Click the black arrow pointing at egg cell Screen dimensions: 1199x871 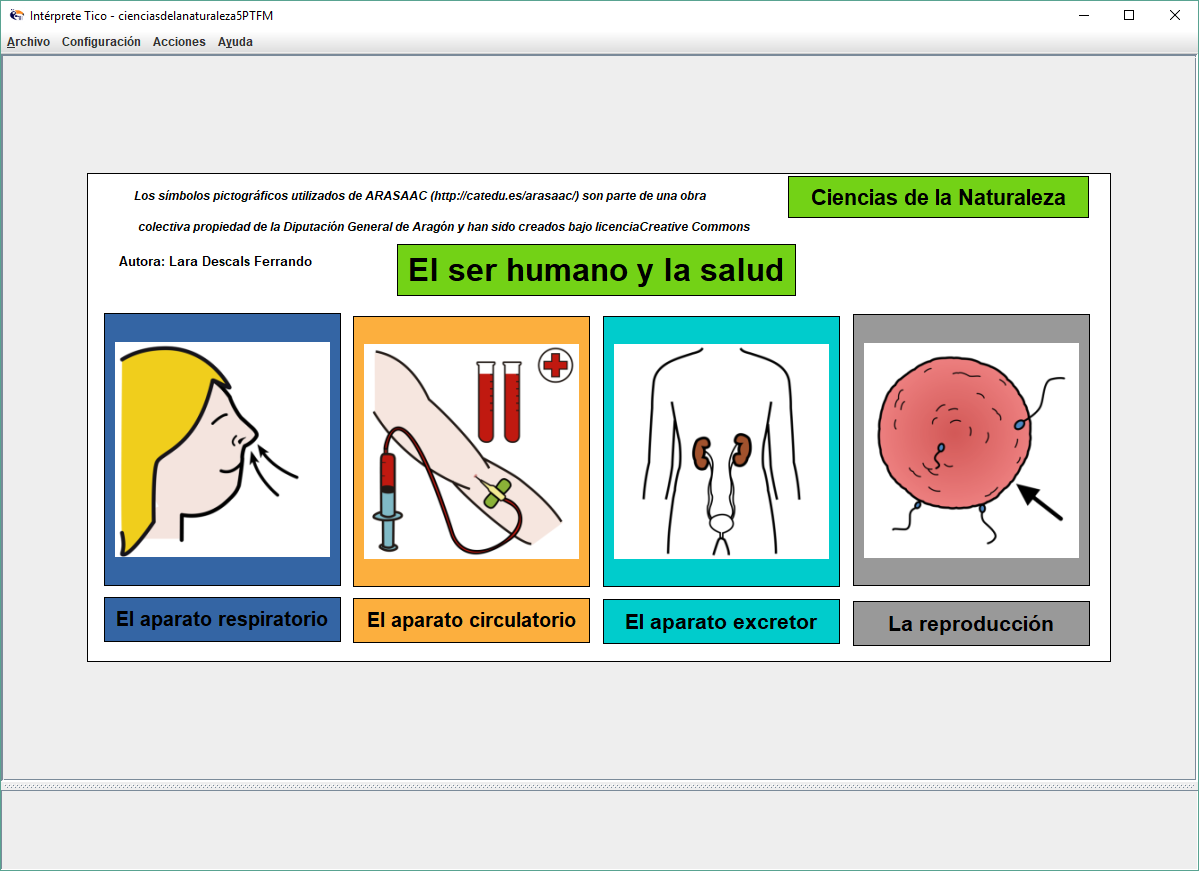[1040, 502]
